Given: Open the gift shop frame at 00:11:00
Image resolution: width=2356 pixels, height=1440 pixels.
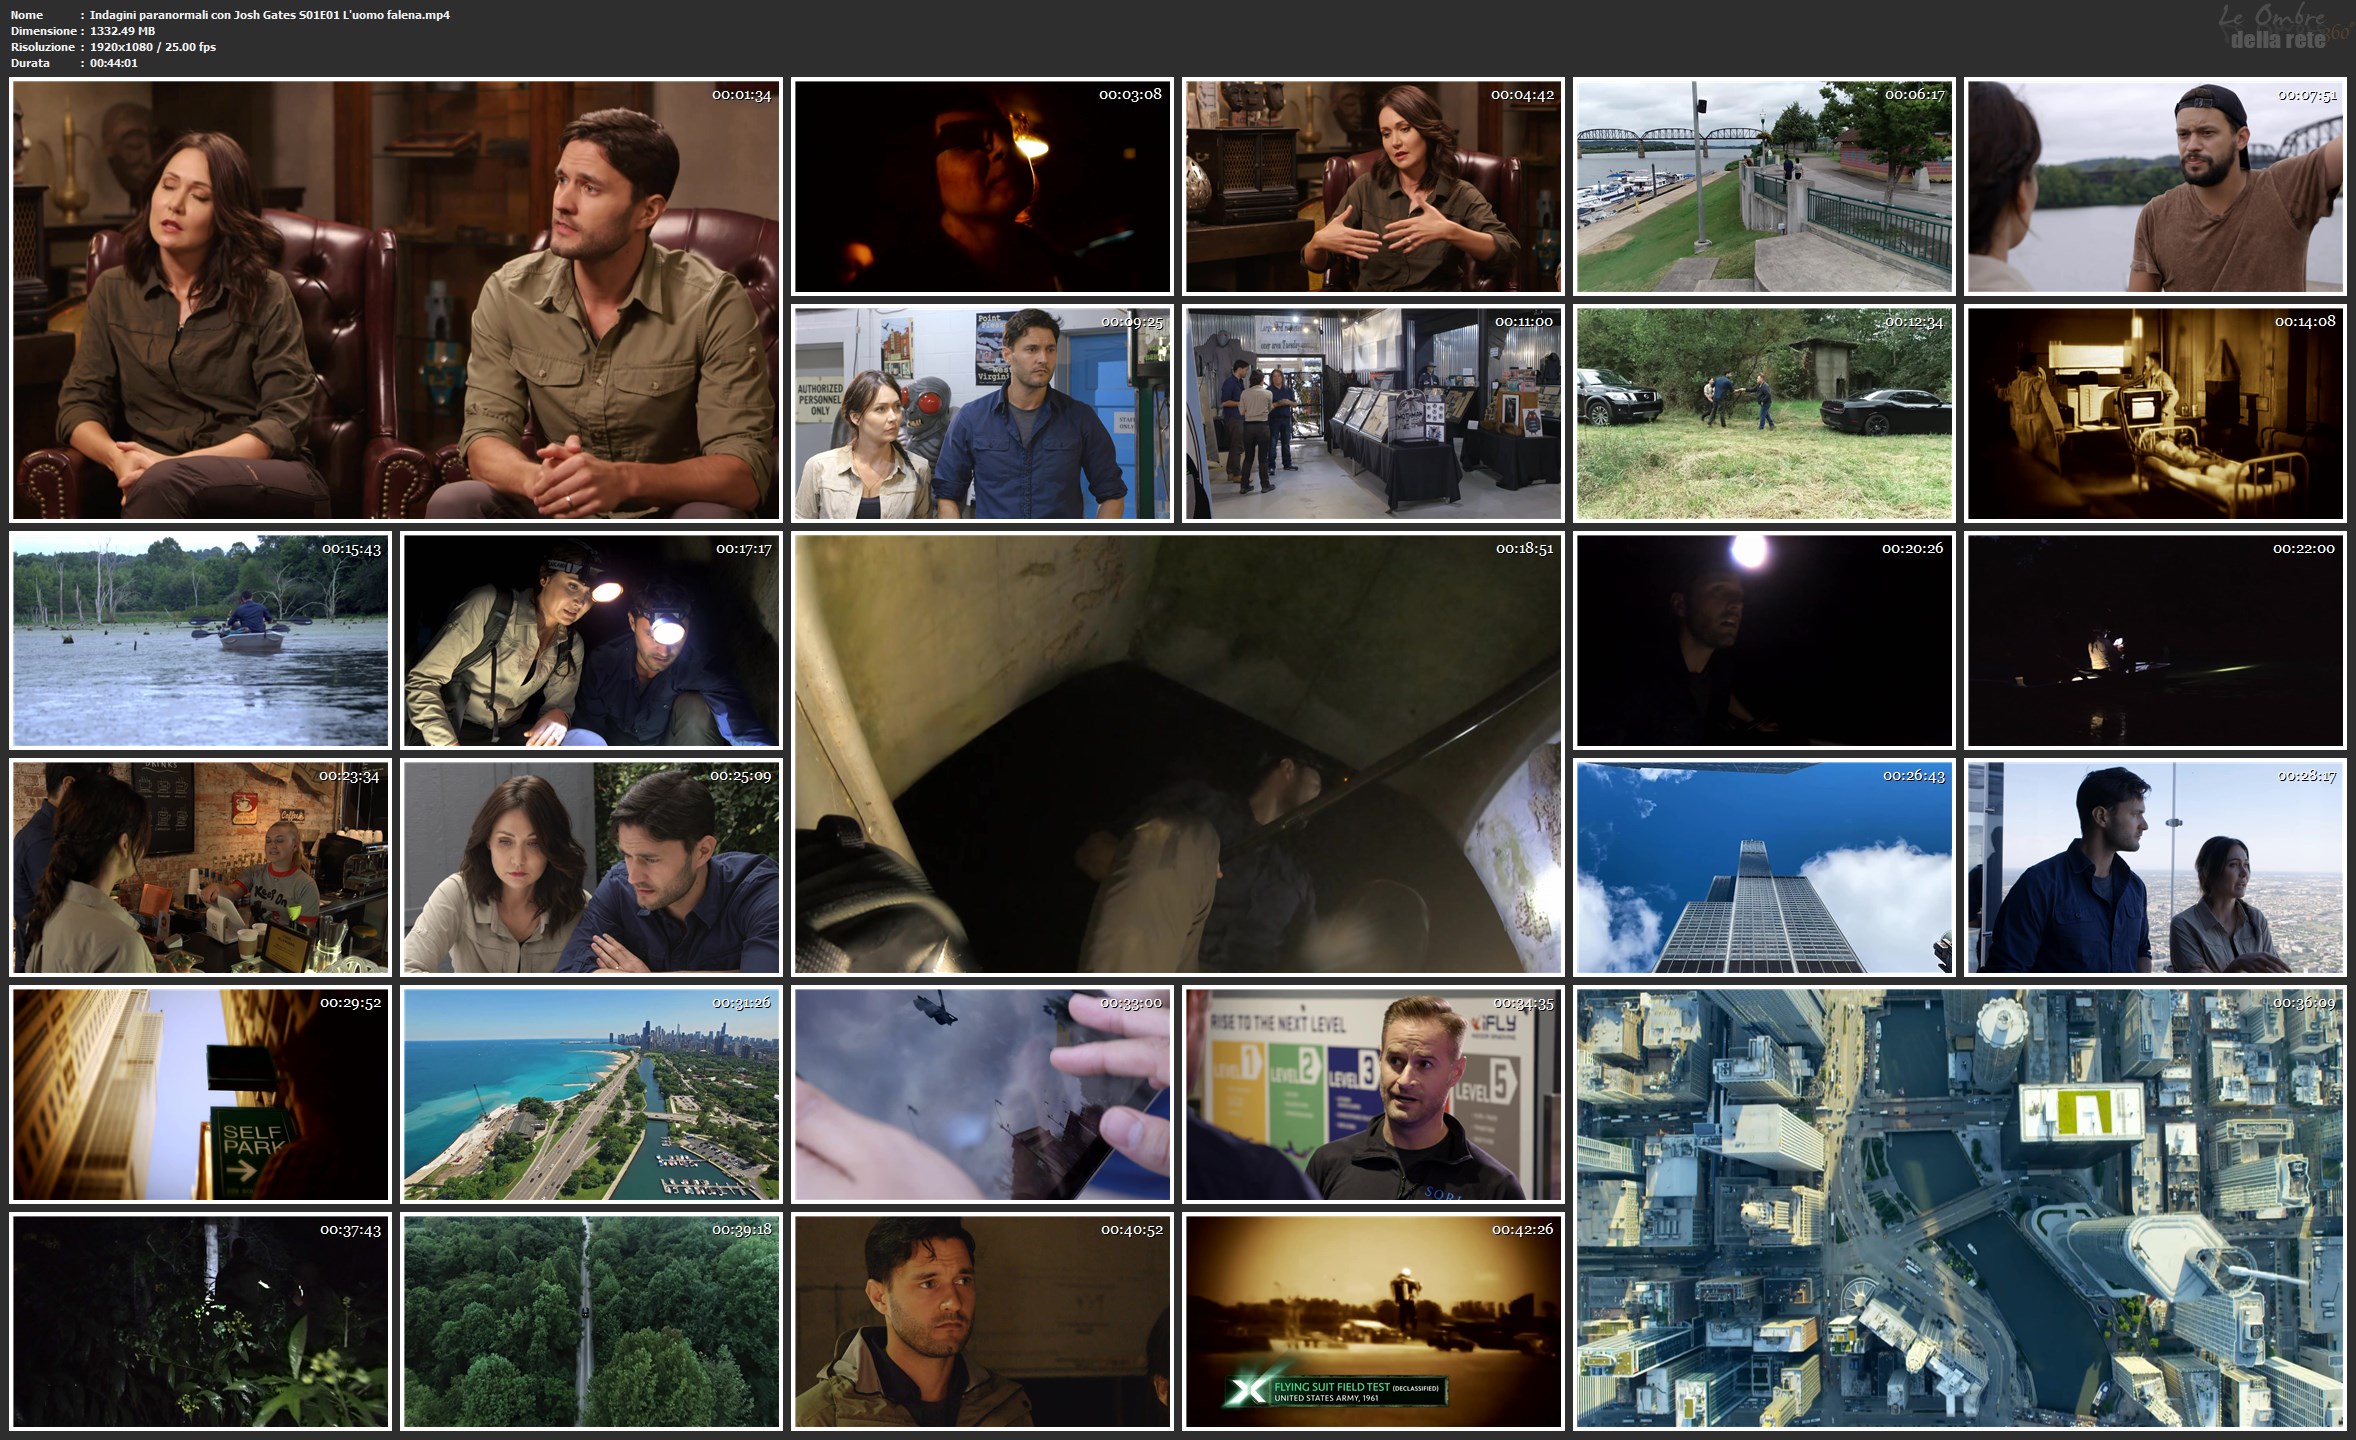Looking at the screenshot, I should coord(1373,414).
